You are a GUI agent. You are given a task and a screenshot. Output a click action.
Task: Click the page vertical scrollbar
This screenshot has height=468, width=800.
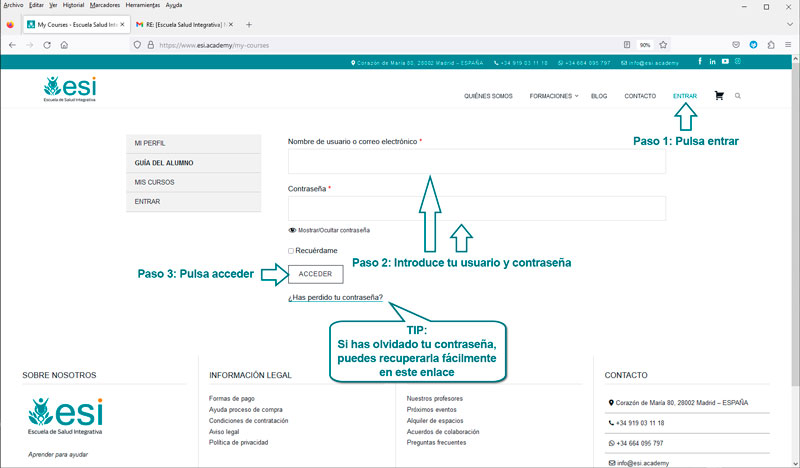coord(795,225)
